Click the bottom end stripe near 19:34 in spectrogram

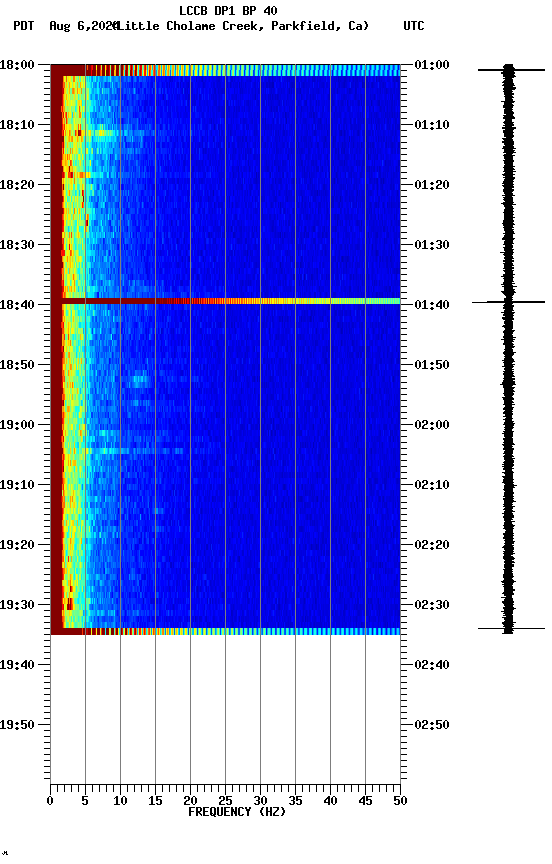point(225,631)
